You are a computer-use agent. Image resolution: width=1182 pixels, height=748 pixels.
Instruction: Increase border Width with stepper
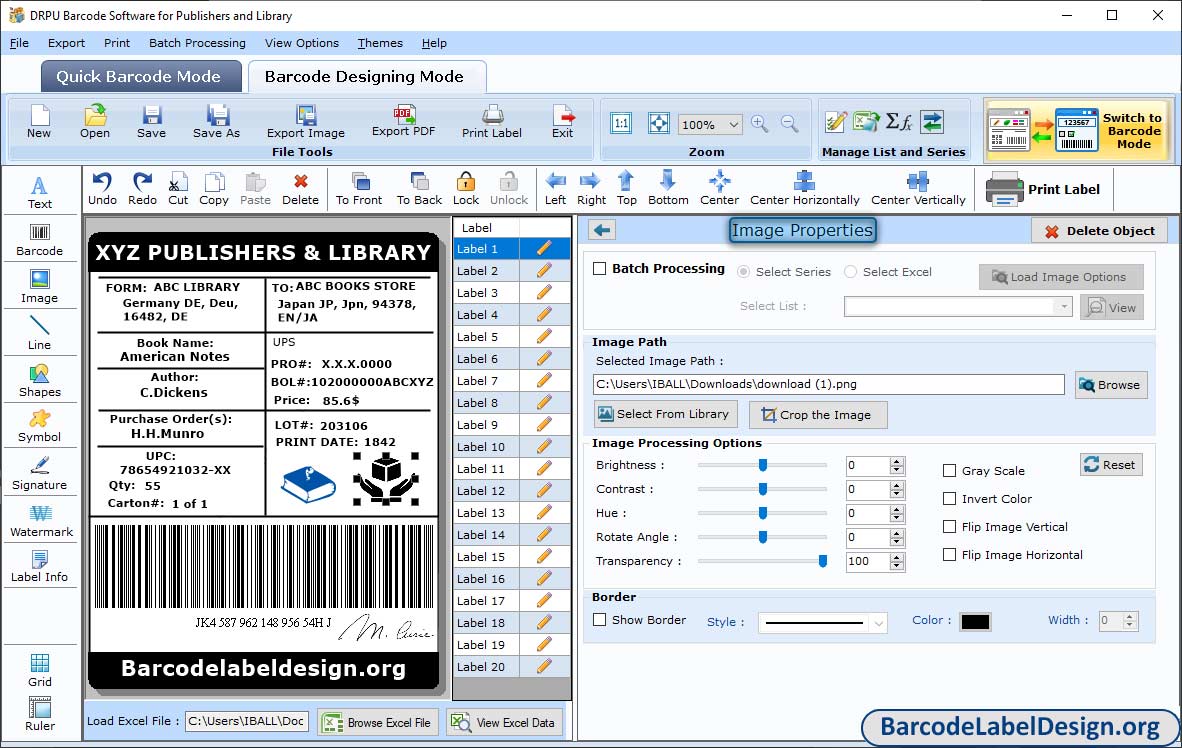(x=1129, y=617)
